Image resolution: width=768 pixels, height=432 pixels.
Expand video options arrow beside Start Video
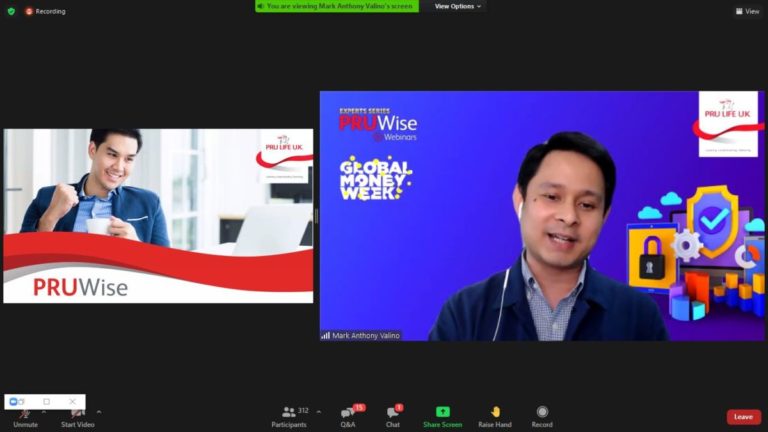99,412
